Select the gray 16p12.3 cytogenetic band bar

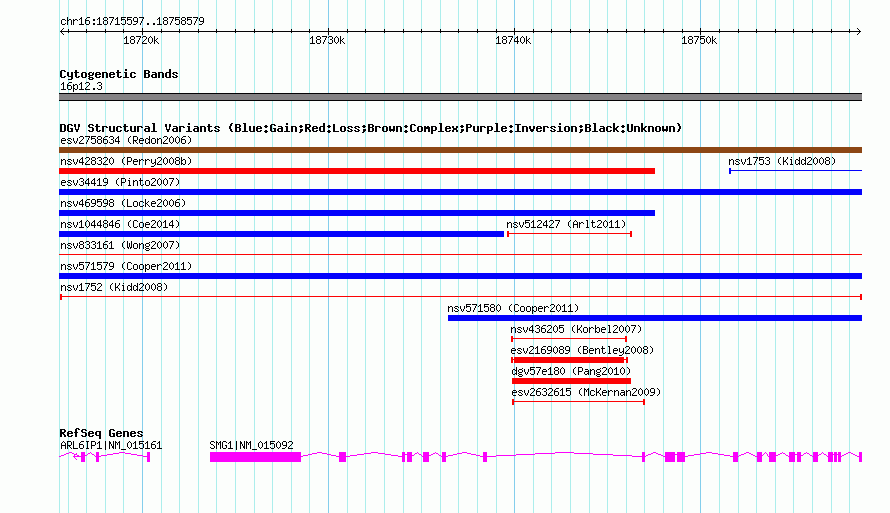(x=460, y=97)
